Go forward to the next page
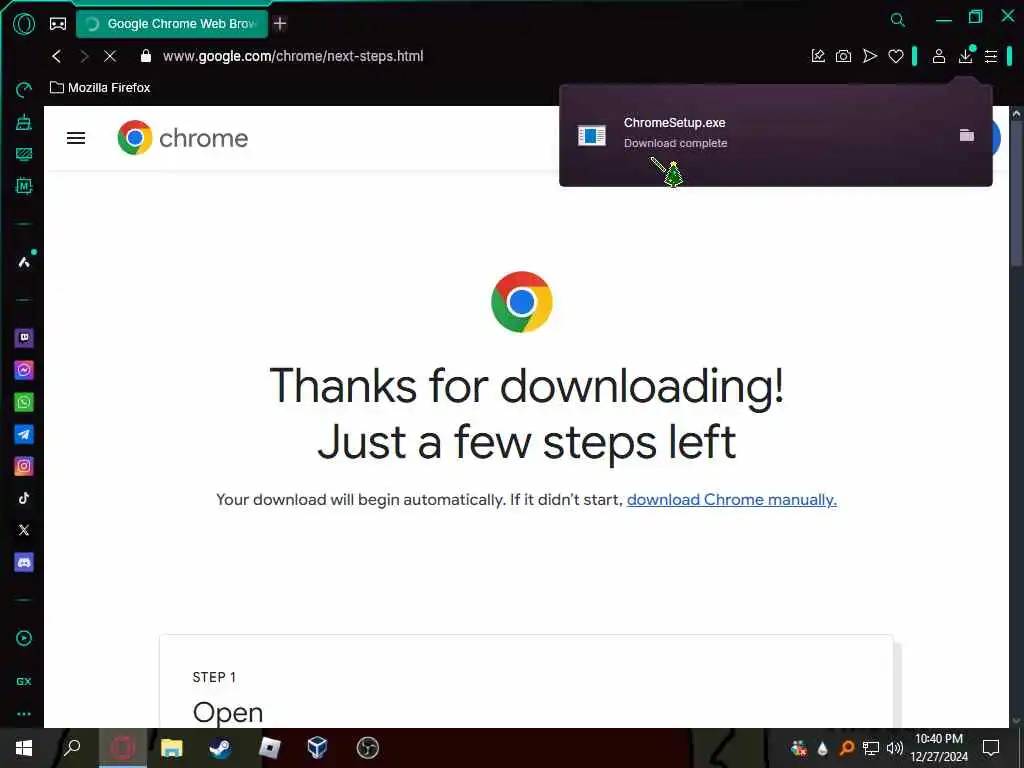1024x768 pixels. (x=84, y=56)
